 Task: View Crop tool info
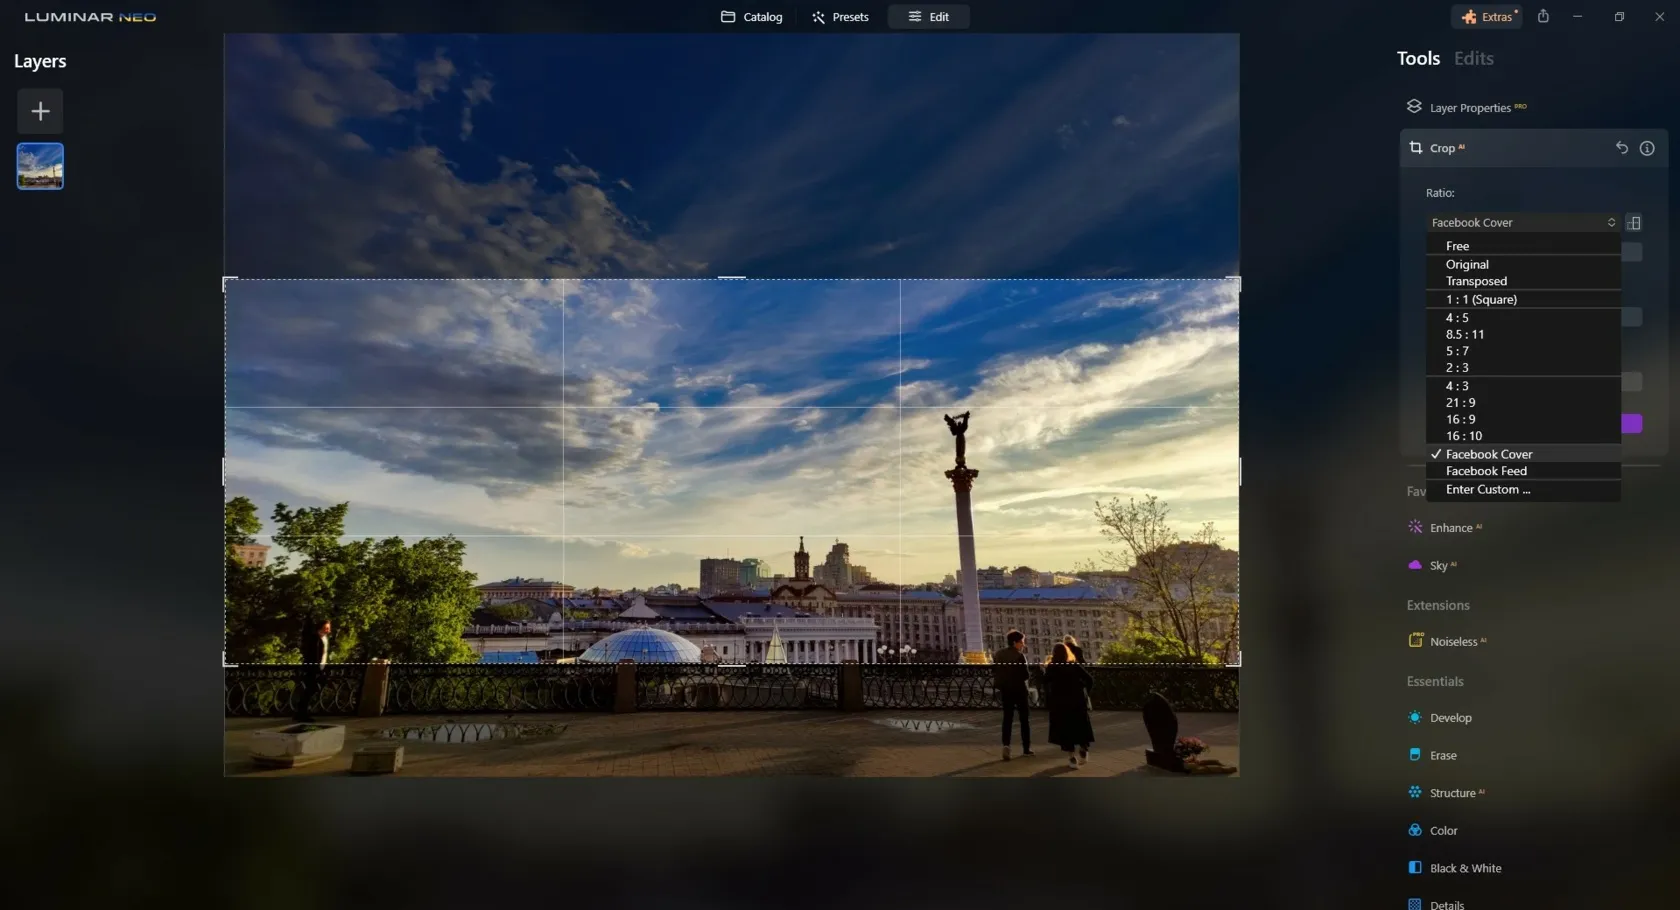(x=1647, y=147)
